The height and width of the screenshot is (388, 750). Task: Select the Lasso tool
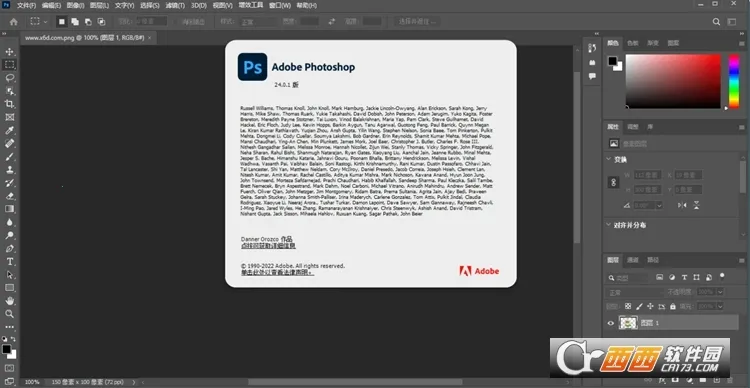10,78
